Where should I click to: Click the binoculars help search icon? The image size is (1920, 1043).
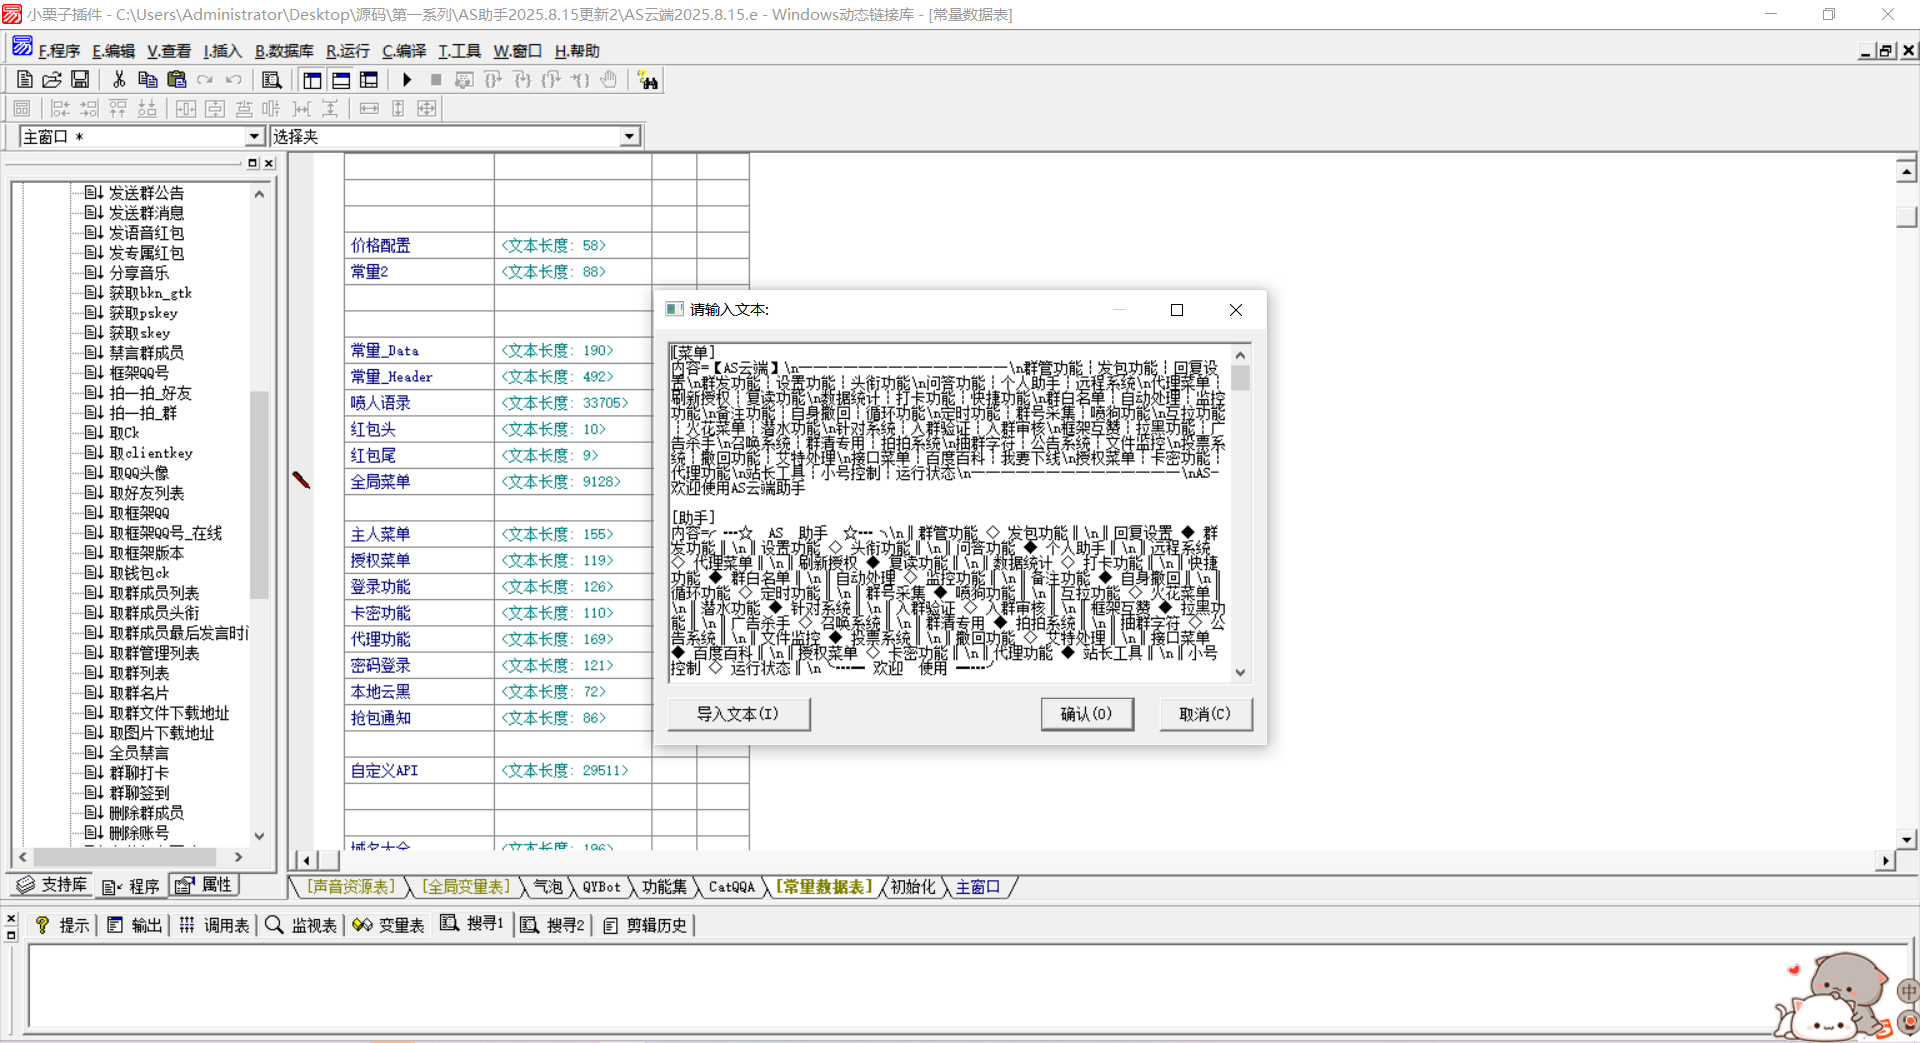(648, 81)
